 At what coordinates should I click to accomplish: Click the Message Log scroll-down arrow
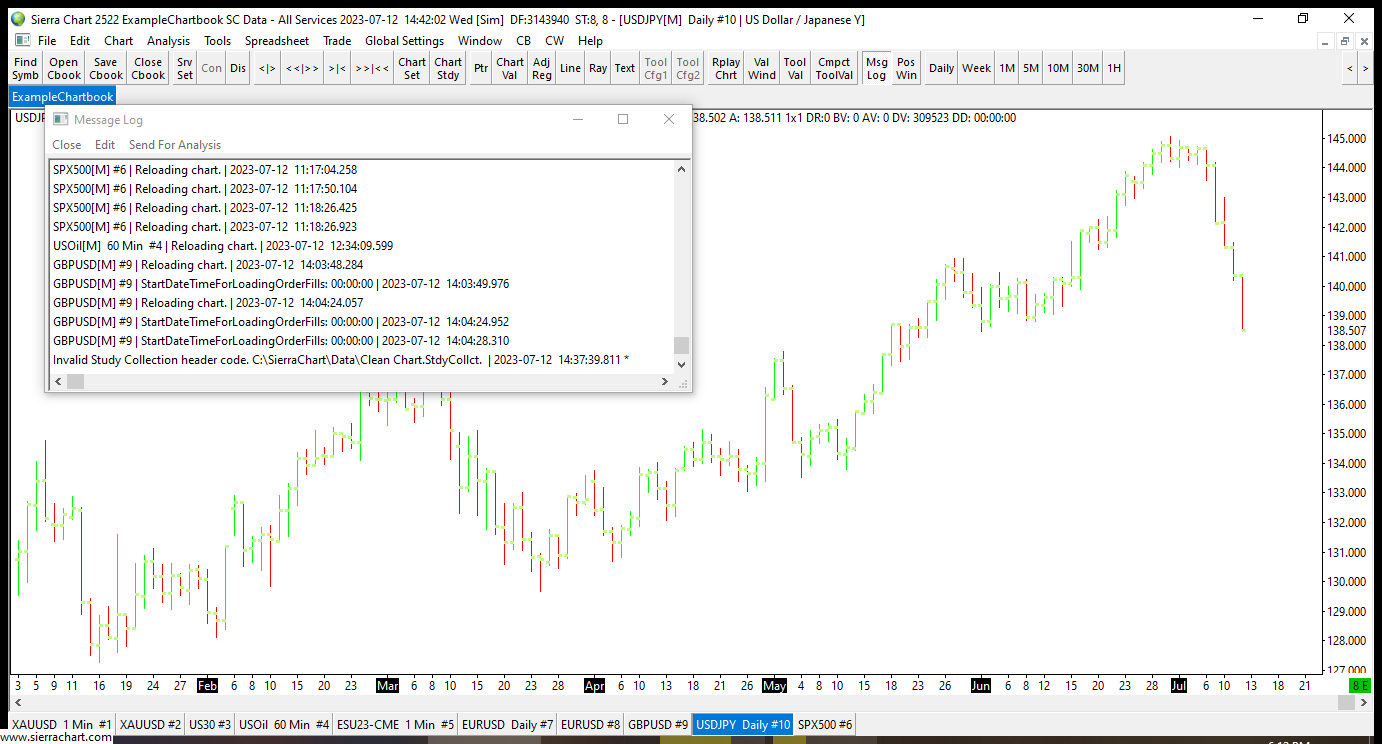point(682,365)
